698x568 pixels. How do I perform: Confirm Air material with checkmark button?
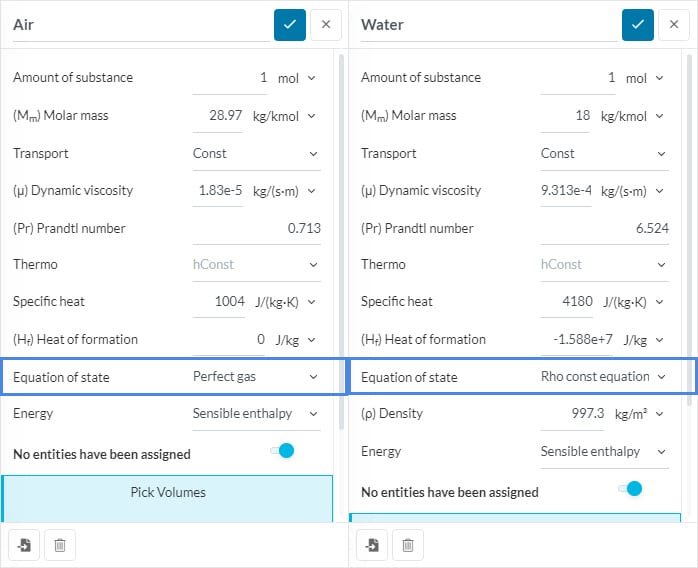290,25
